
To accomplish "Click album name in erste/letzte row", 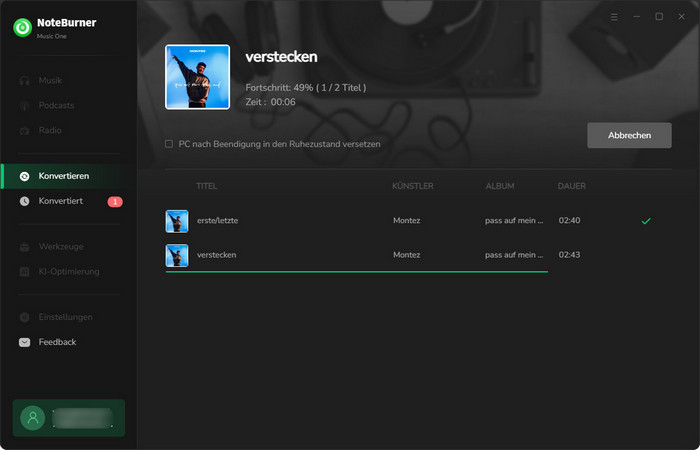I will coord(514,221).
